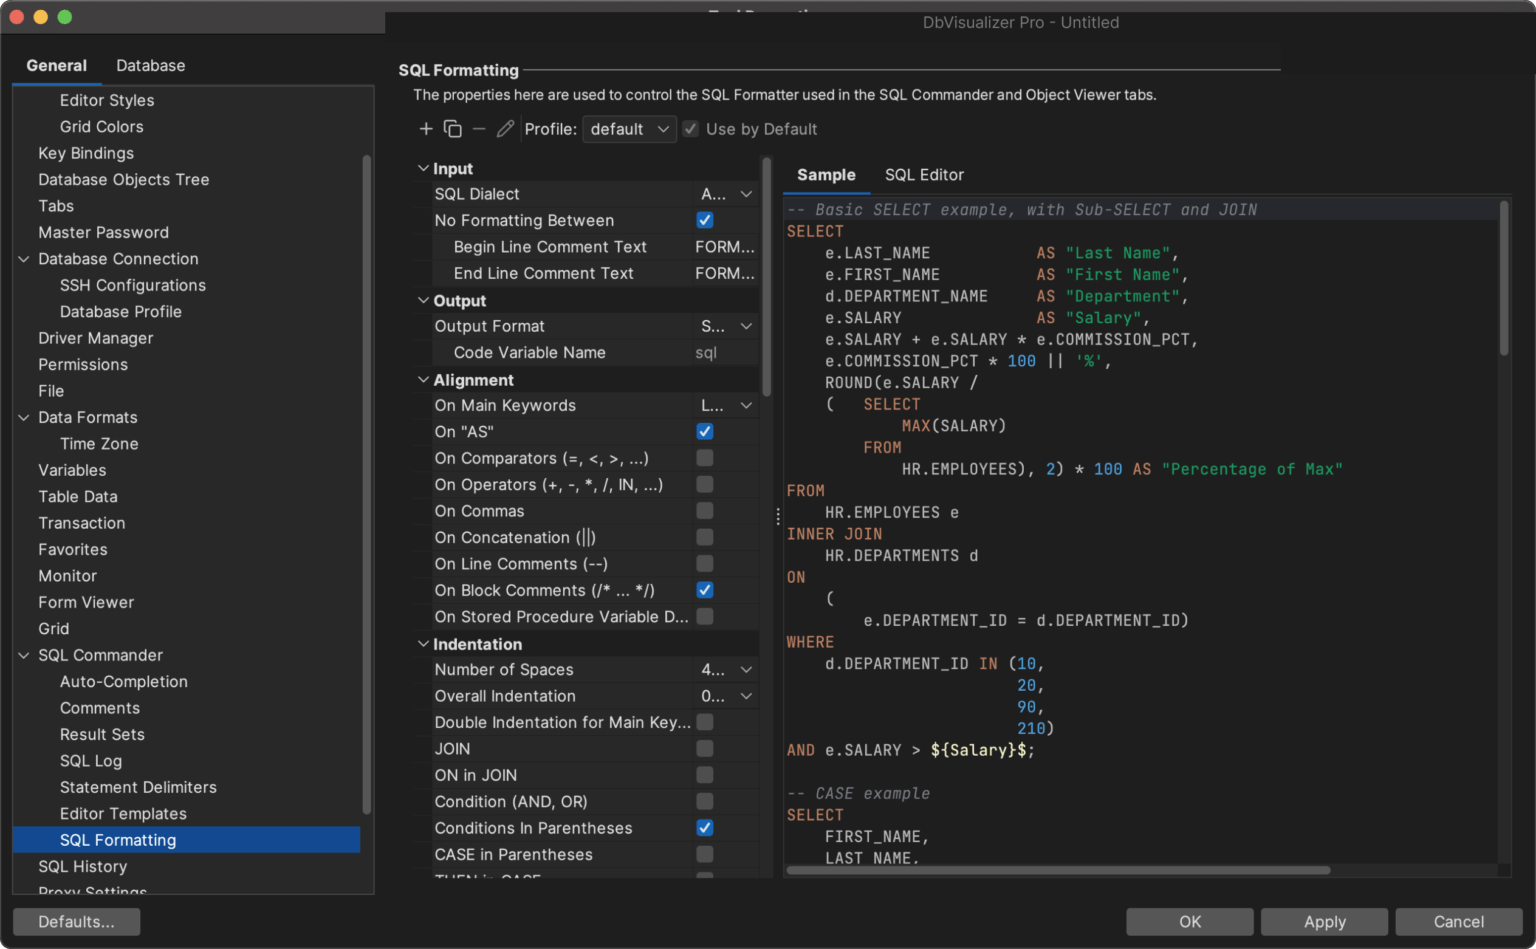
Task: Uncheck Use by Default
Action: click(x=690, y=128)
